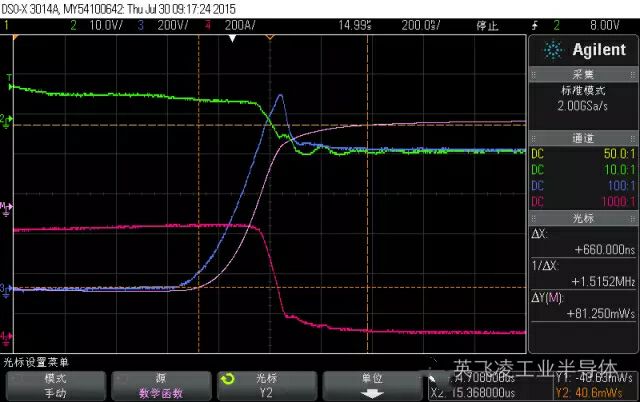
Task: Select the 光标 Y2 cursor softkey
Action: (265, 385)
